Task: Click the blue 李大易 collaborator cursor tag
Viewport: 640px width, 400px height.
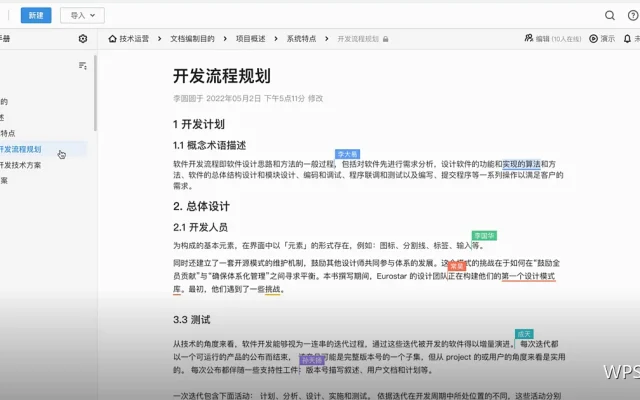Action: [x=347, y=154]
